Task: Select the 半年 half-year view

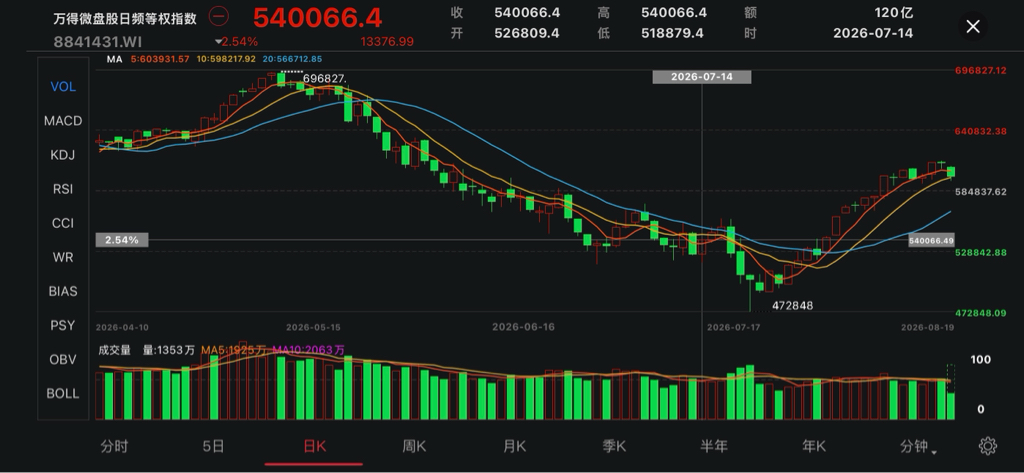Action: coord(714,446)
